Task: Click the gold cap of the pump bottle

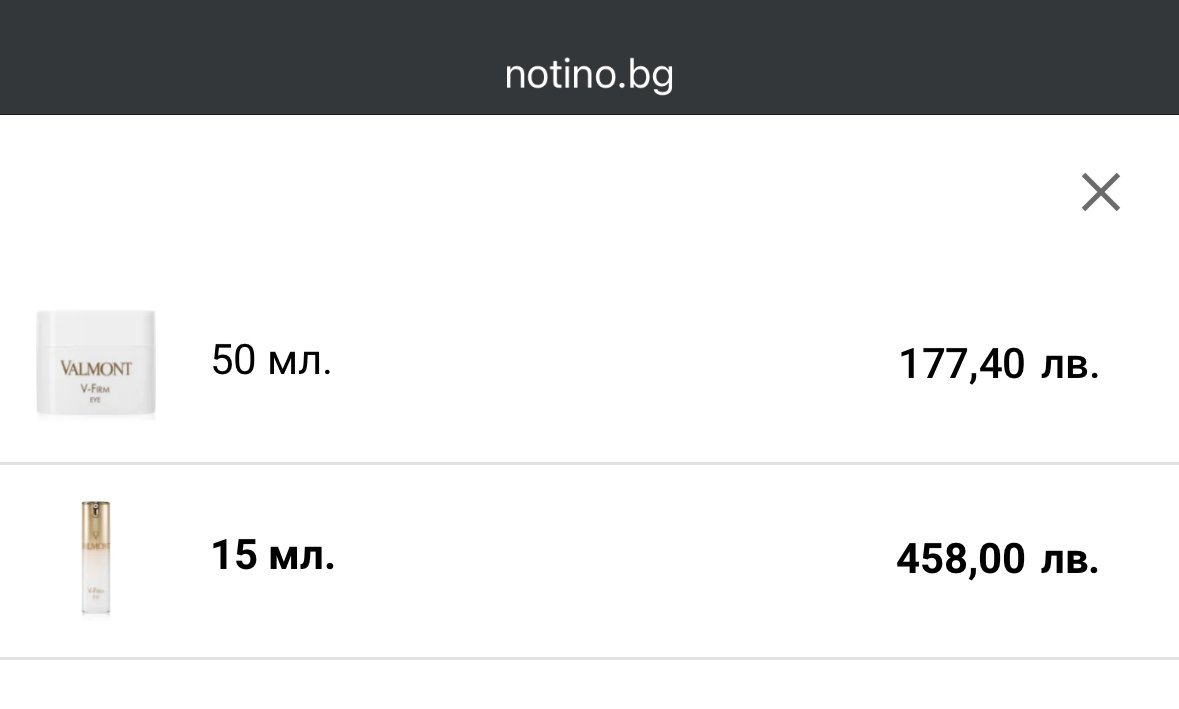Action: [x=96, y=519]
